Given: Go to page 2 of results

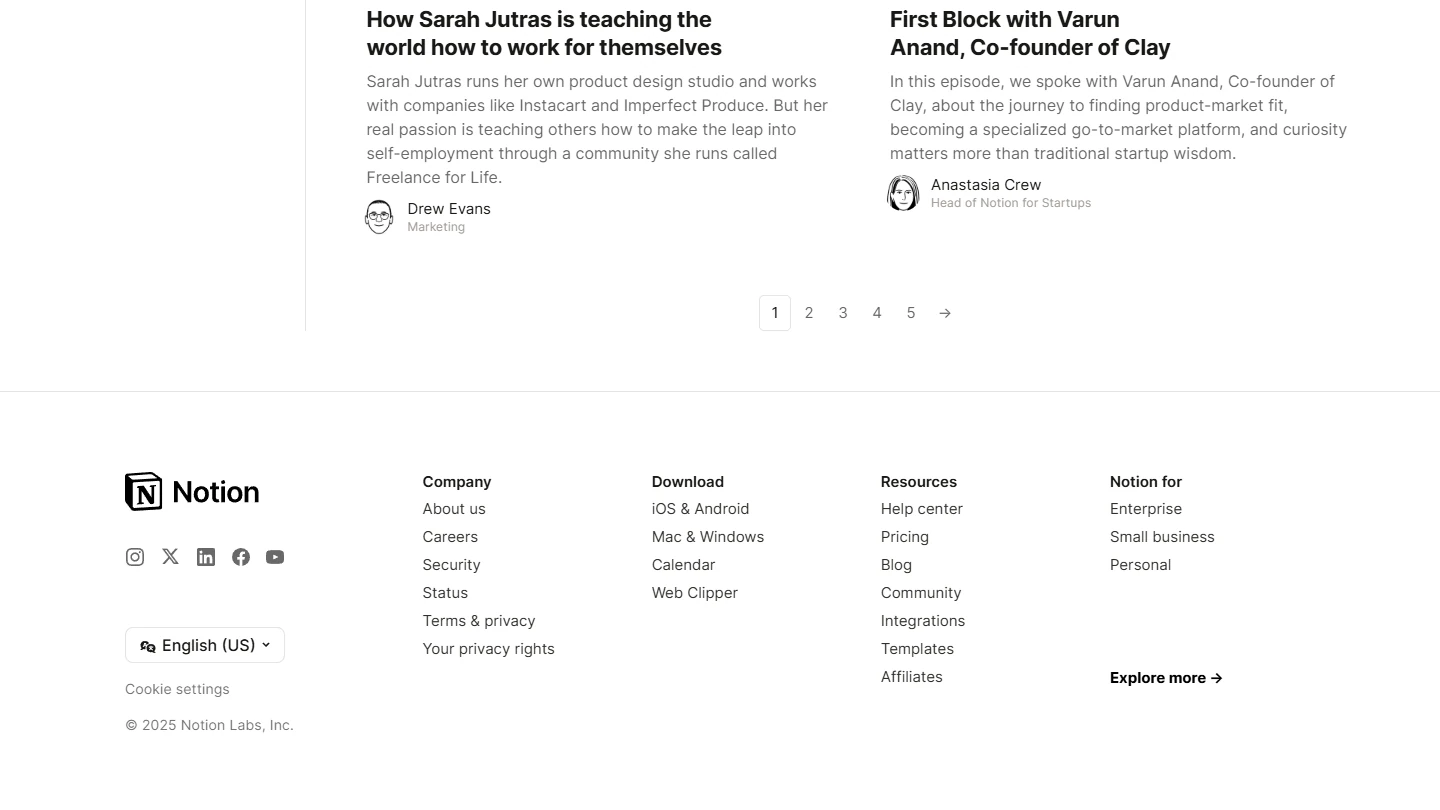Looking at the screenshot, I should pos(809,313).
